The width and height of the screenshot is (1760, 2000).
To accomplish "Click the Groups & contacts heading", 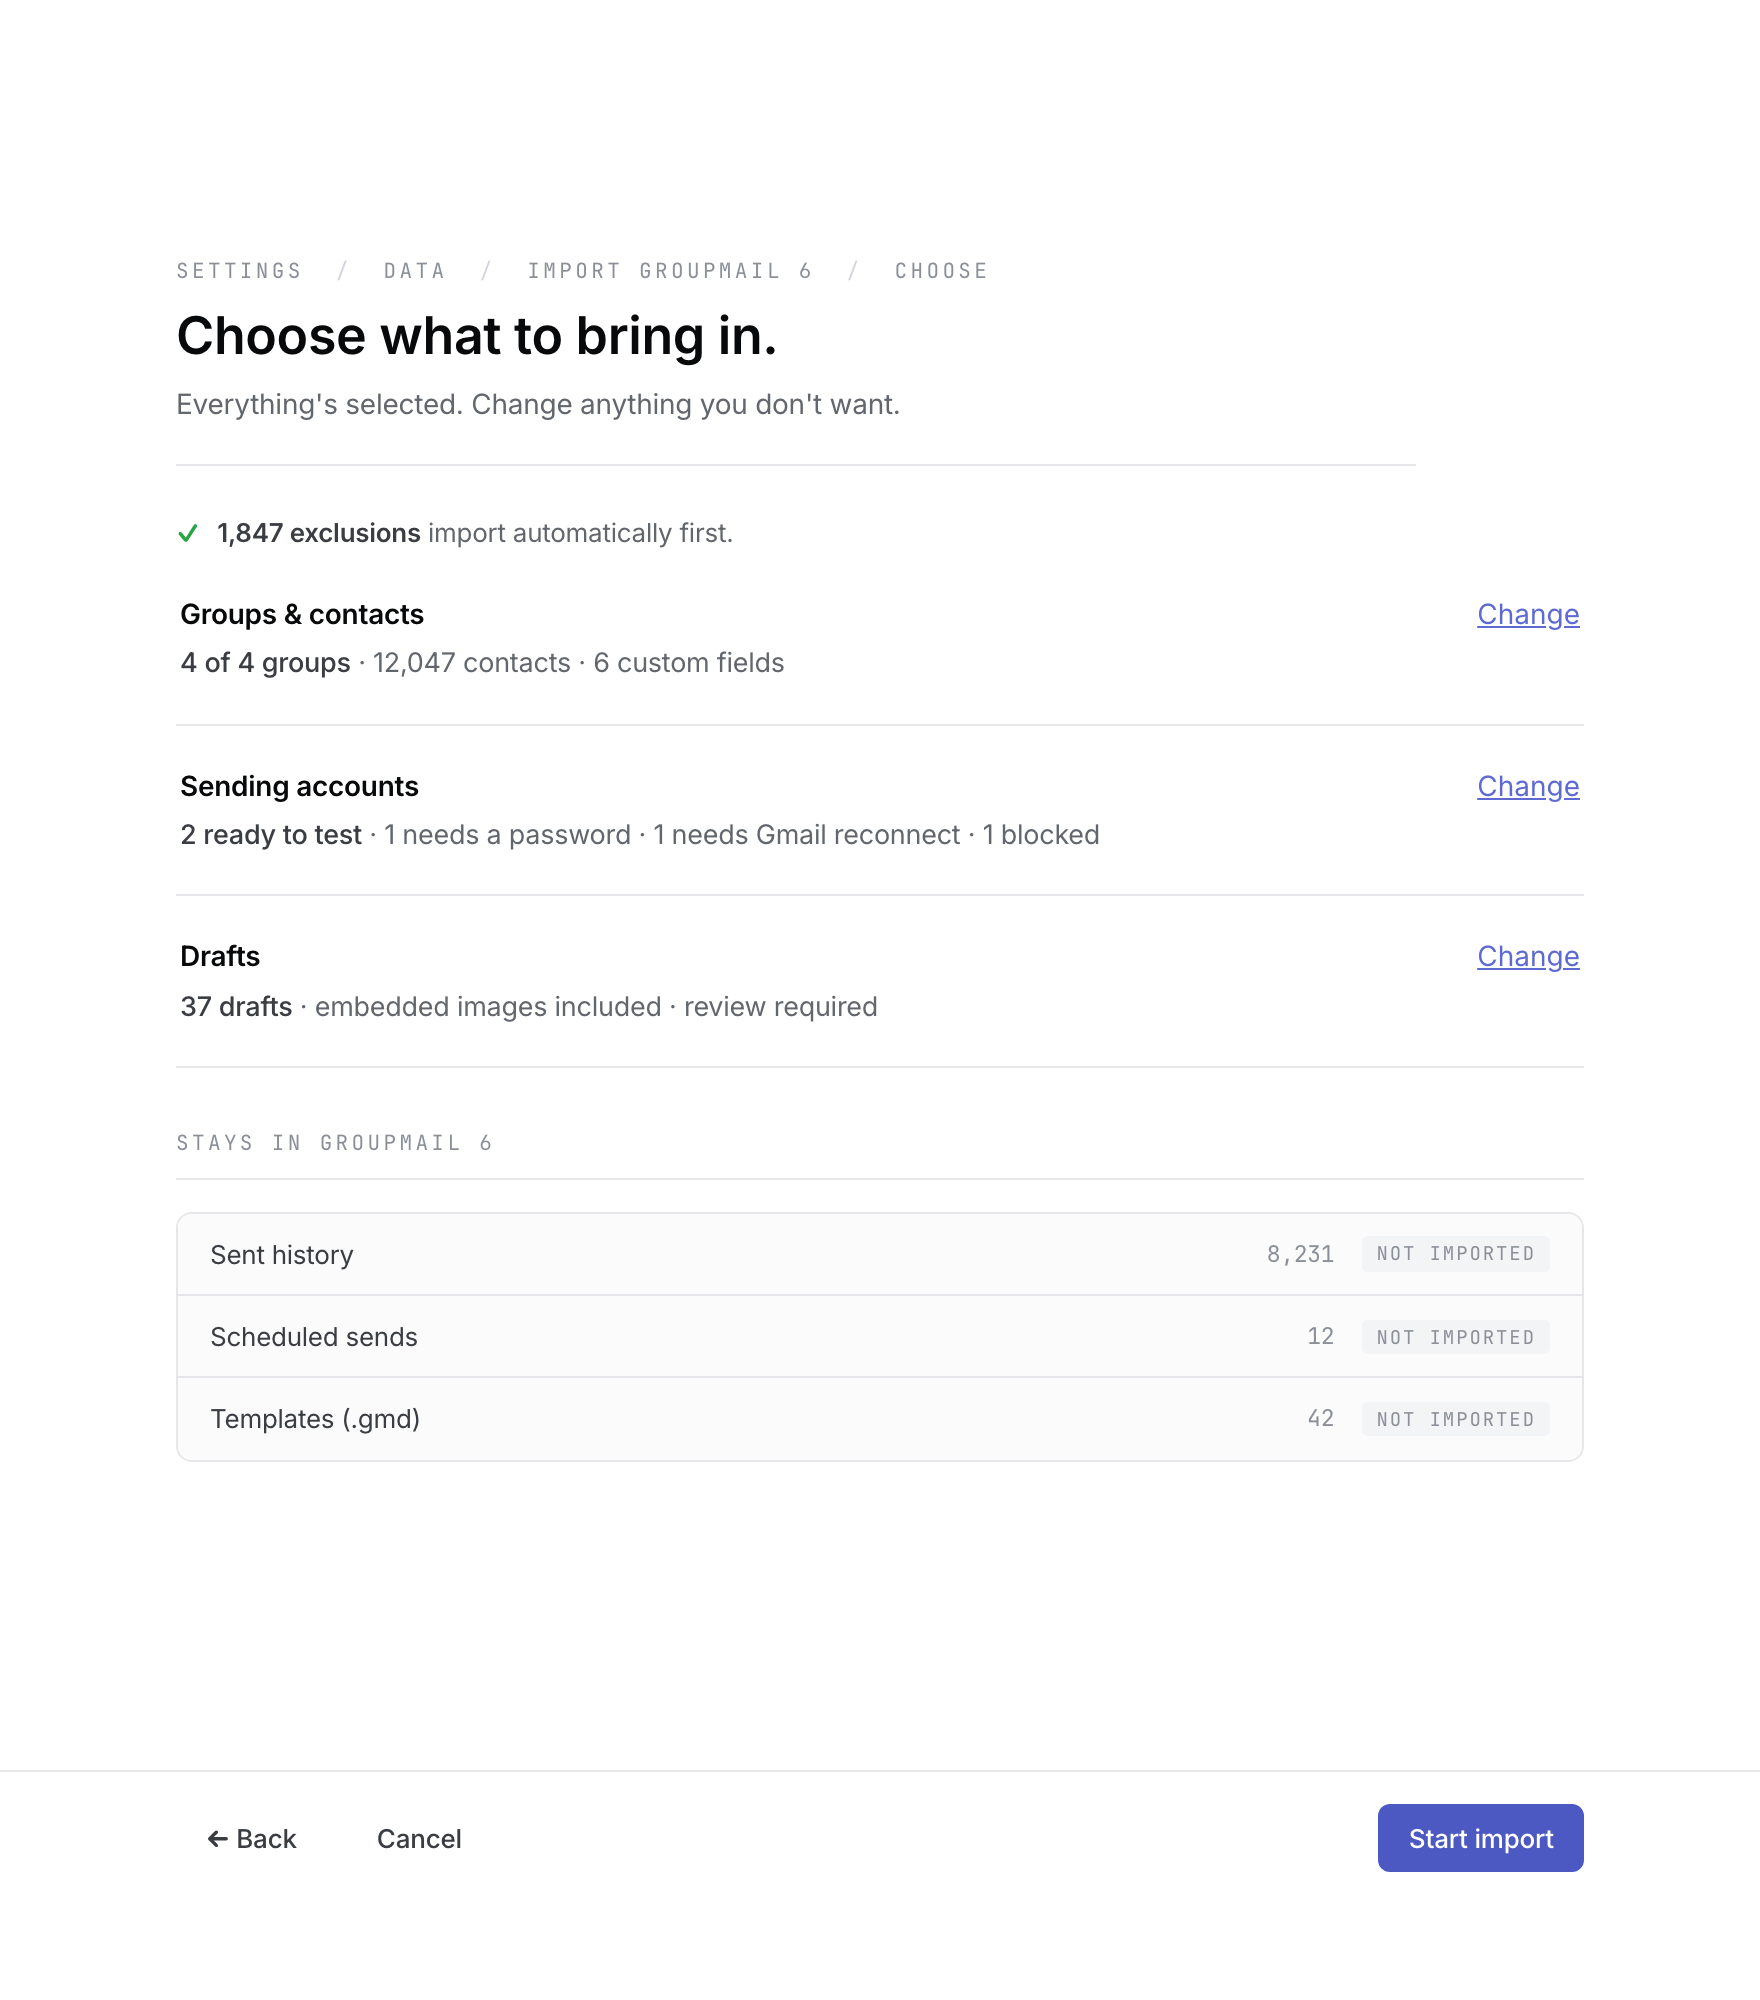I will click(302, 614).
